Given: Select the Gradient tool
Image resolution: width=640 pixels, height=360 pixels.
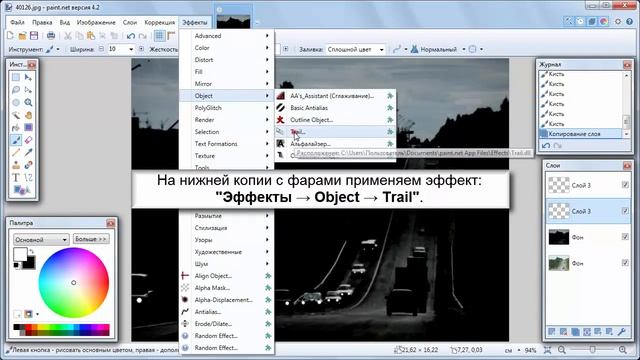Looking at the screenshot, I should click(28, 128).
